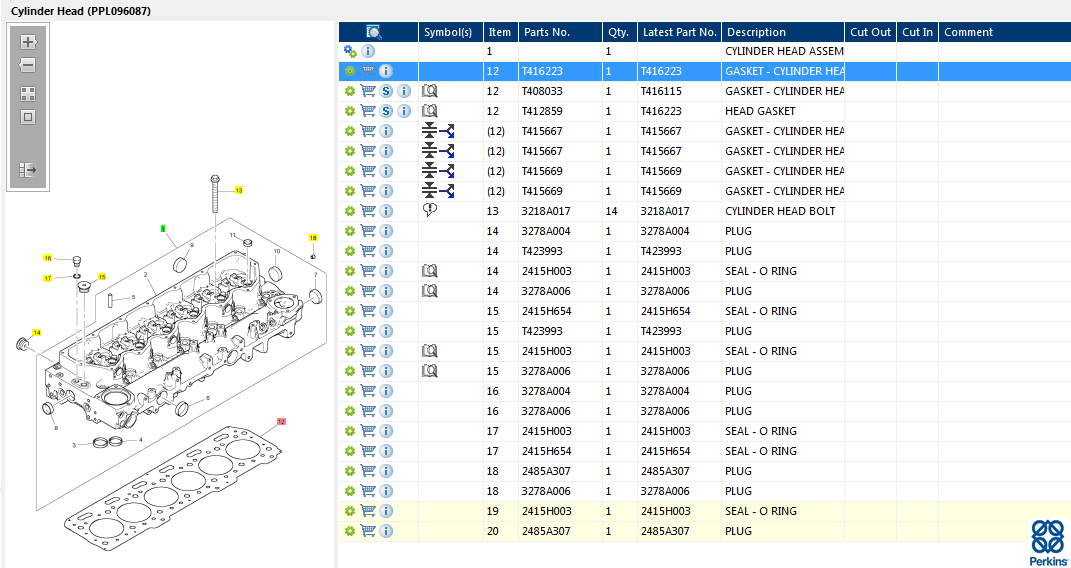Click the four-square grid view button
The image size is (1071, 568).
coord(28,94)
